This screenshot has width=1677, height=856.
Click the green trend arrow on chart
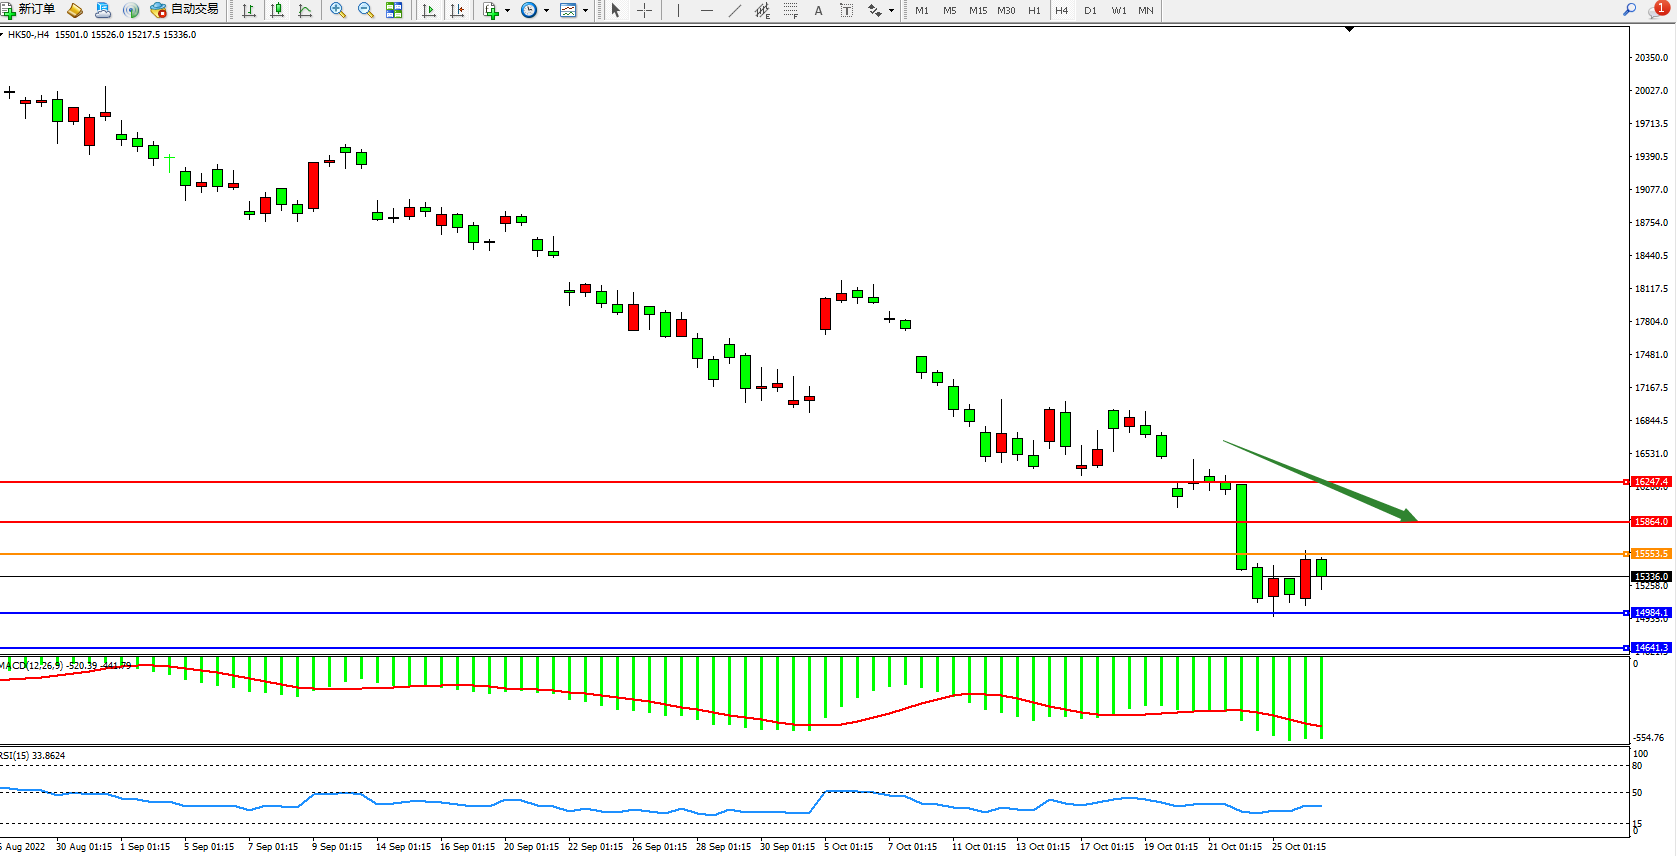pyautogui.click(x=1320, y=481)
